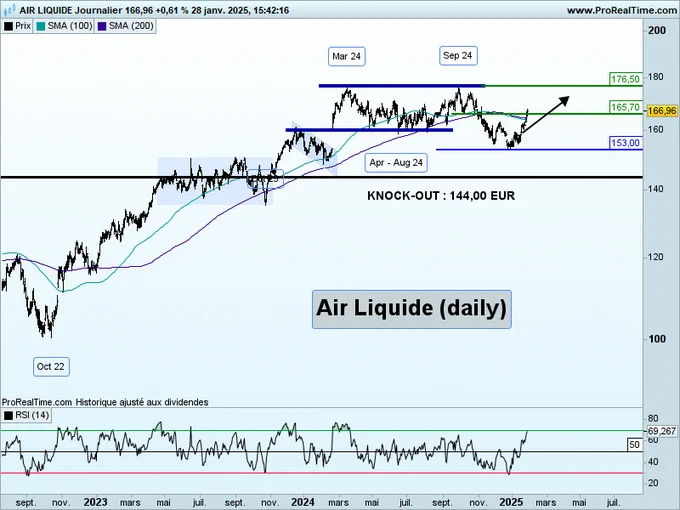Image resolution: width=680 pixels, height=510 pixels.
Task: Select the Prix legend label
Action: coord(23,26)
